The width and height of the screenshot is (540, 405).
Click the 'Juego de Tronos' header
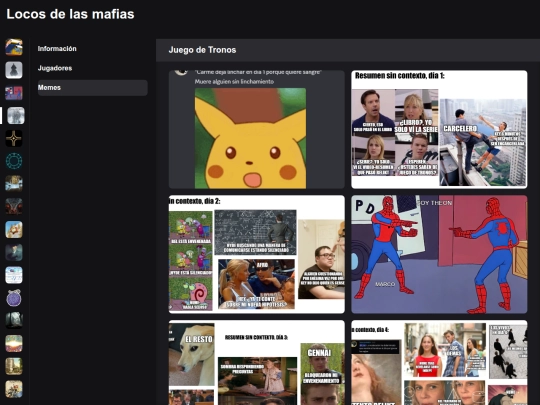coord(202,50)
